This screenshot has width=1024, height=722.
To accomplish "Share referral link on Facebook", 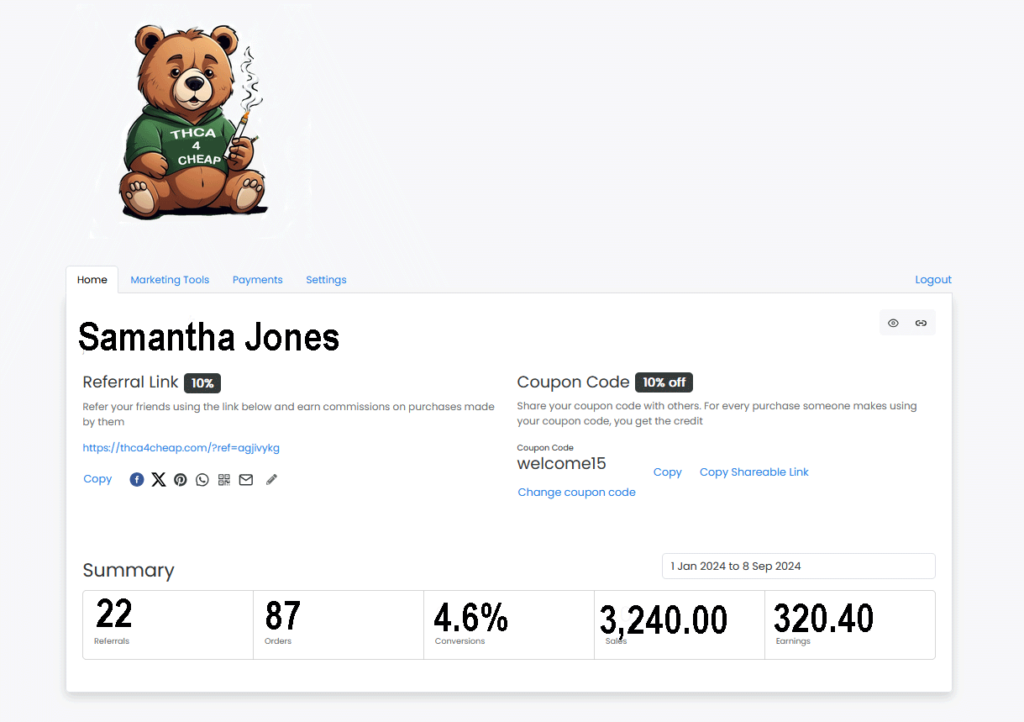I will click(136, 480).
